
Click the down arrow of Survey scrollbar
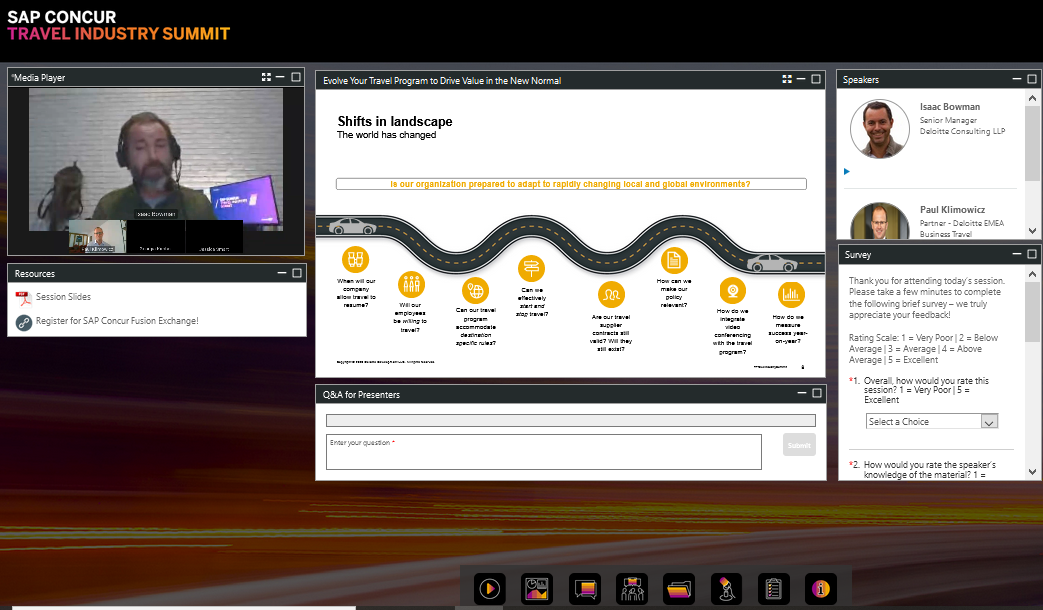click(x=1032, y=472)
